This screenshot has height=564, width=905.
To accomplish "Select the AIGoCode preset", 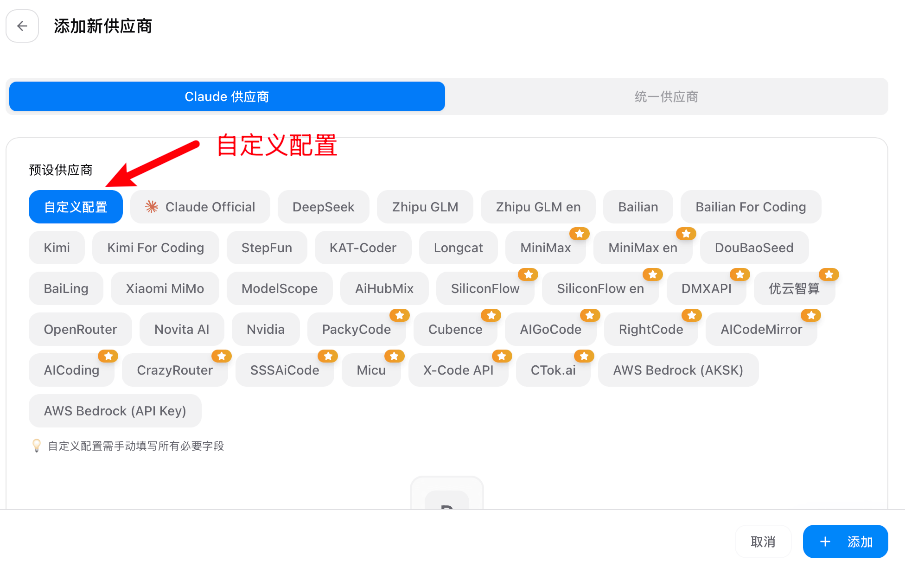I will [x=550, y=330].
